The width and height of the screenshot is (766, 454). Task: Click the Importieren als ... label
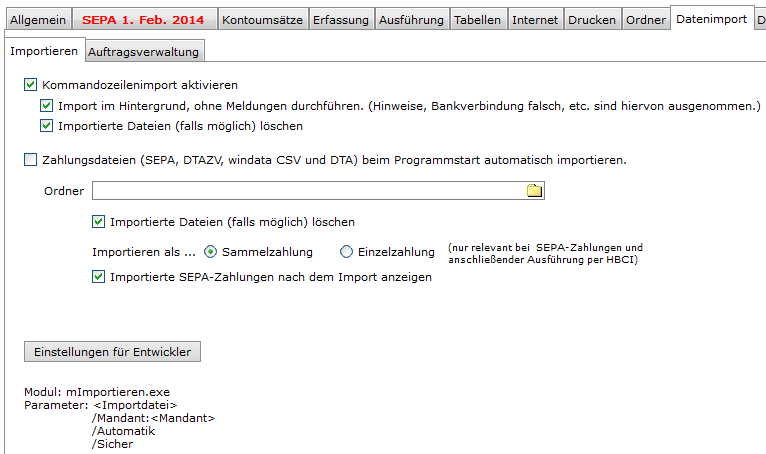(x=144, y=252)
